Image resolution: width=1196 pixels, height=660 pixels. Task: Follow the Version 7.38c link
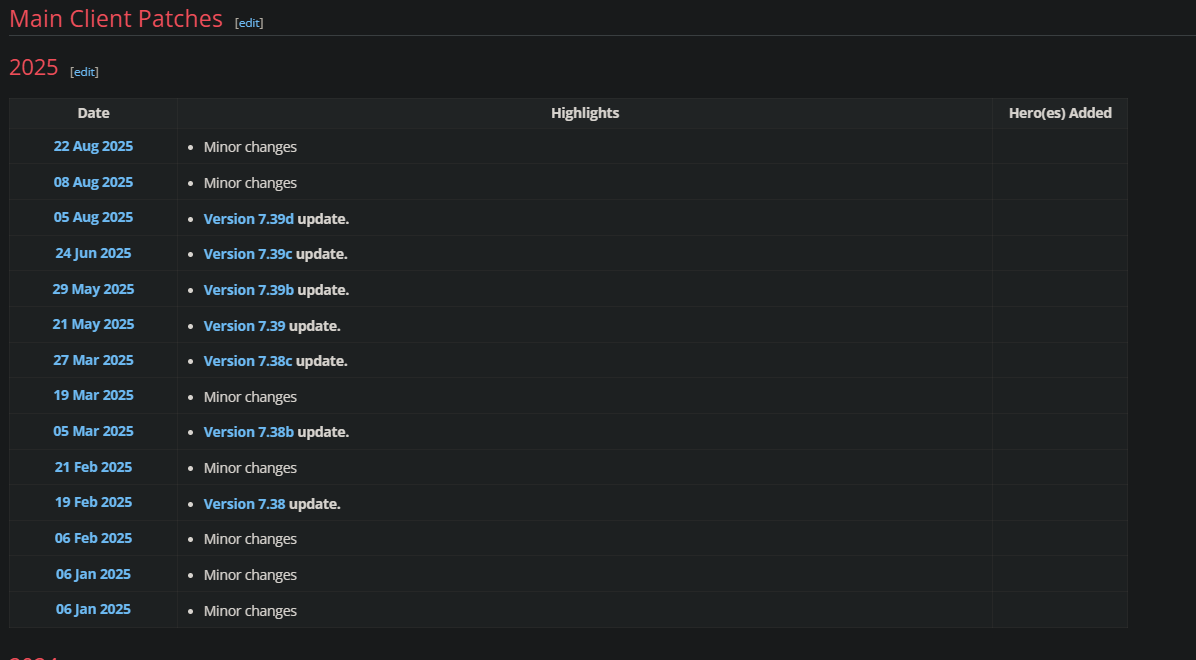coord(248,361)
